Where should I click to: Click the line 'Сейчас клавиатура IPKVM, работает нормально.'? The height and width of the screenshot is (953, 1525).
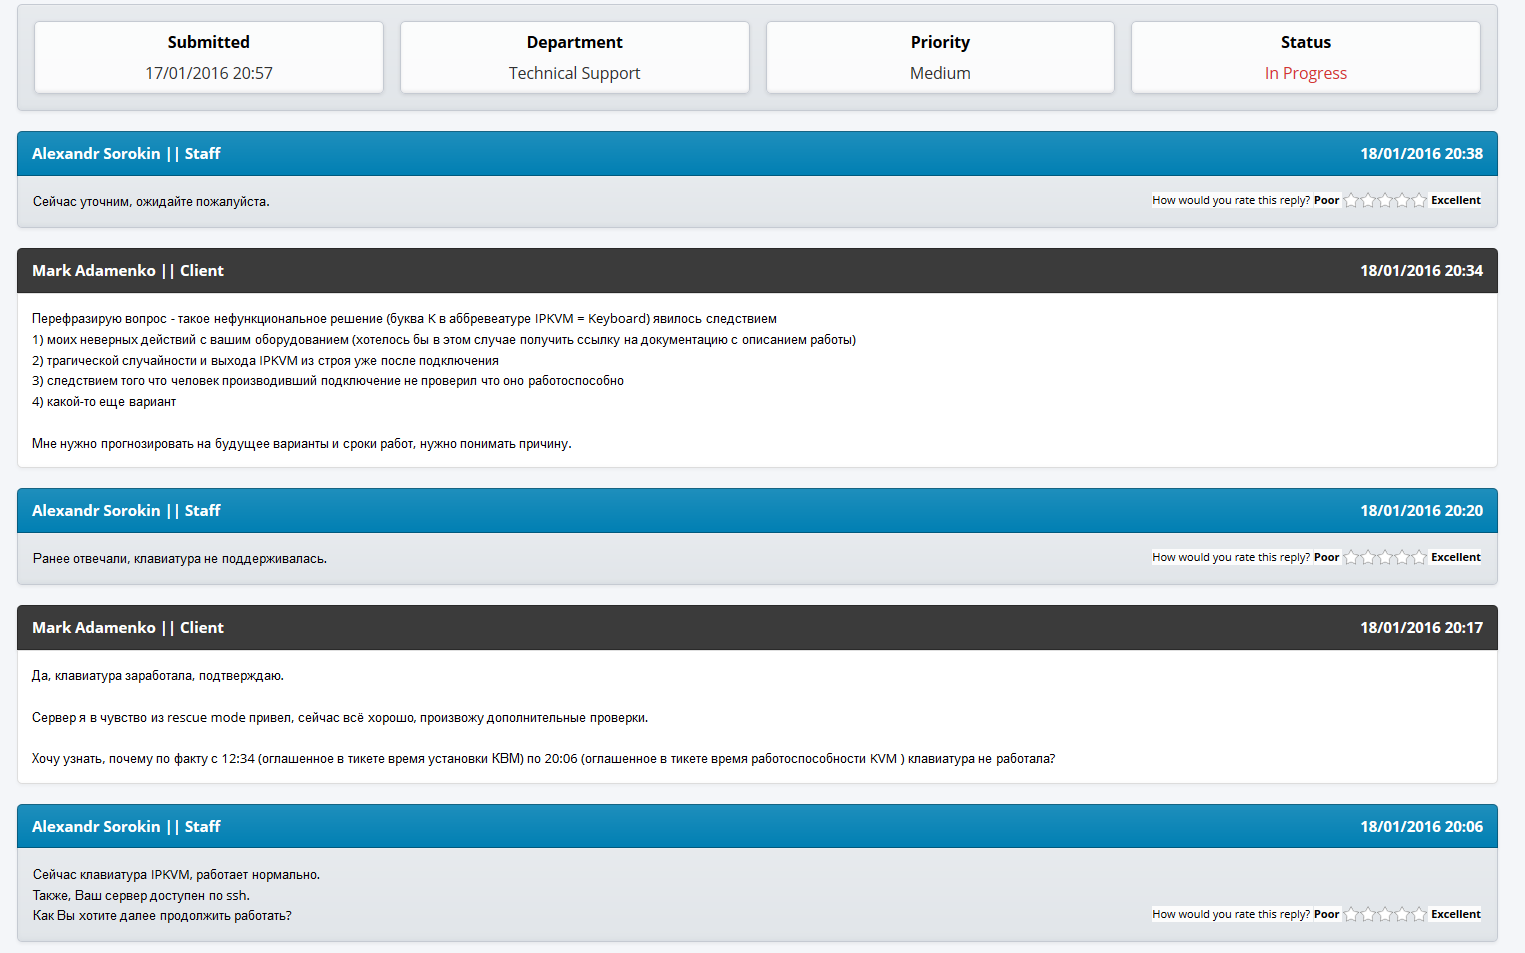(x=177, y=875)
